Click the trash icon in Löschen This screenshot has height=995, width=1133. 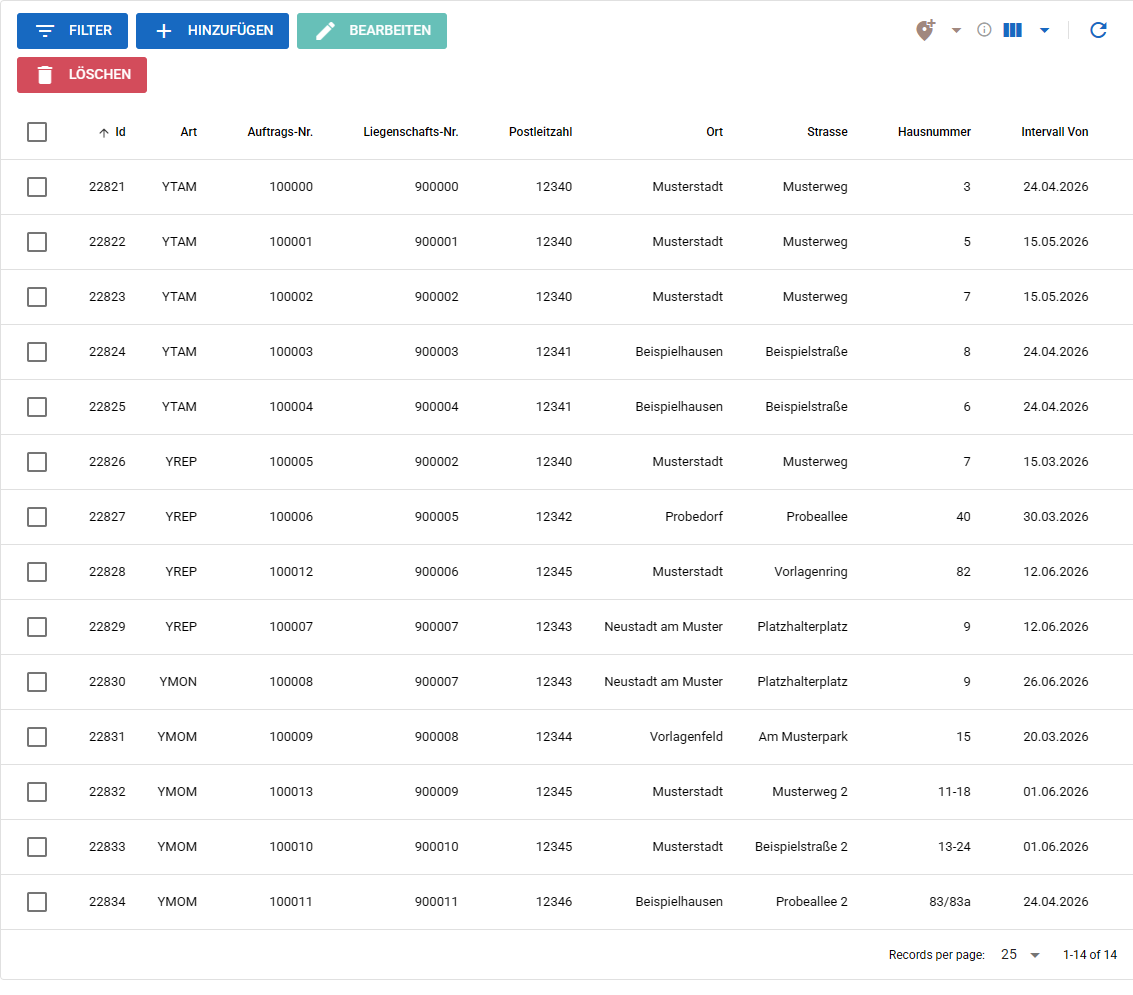[x=45, y=75]
